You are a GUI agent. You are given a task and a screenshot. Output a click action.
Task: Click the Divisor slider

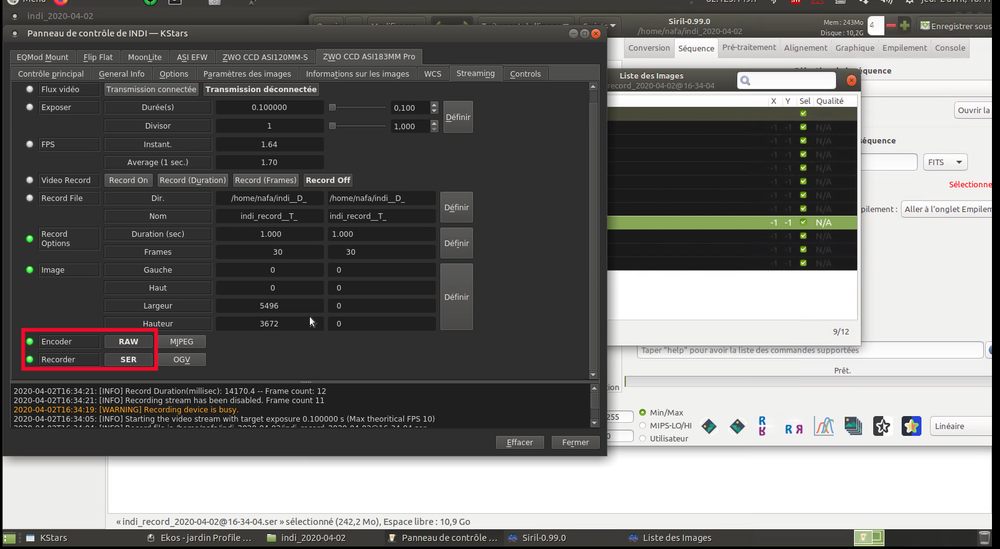357,126
